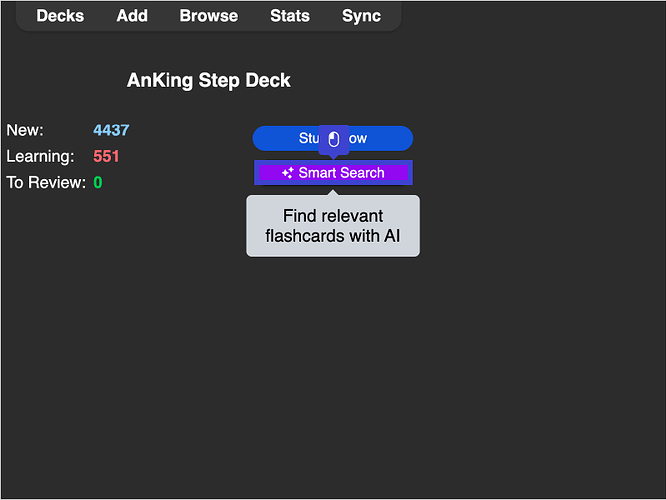Screen dimensions: 666x500
Task: Launch the purple Smart Search button
Action: (340, 173)
